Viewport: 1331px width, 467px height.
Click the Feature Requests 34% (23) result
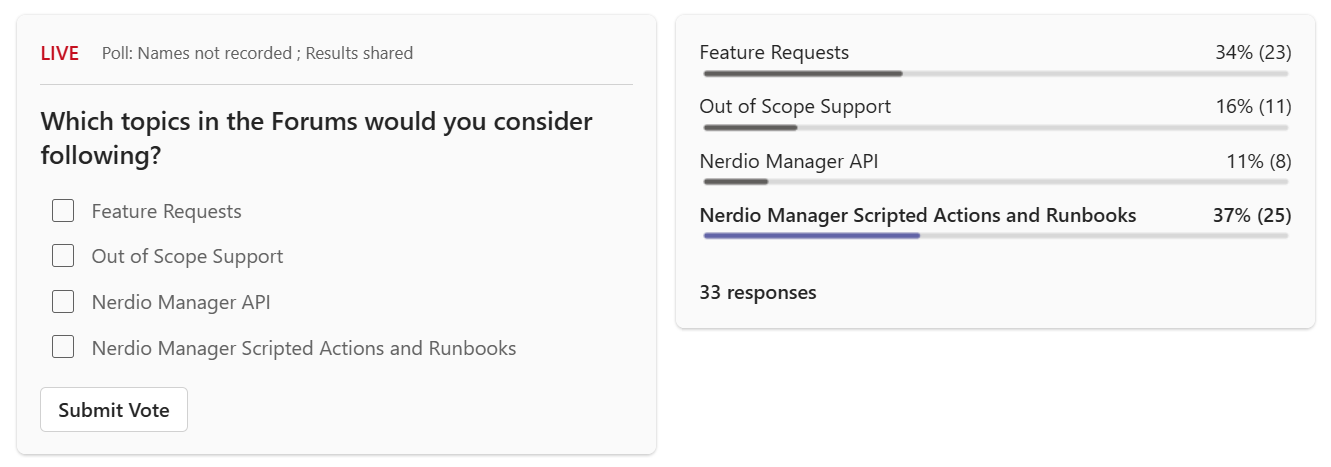(x=1253, y=52)
